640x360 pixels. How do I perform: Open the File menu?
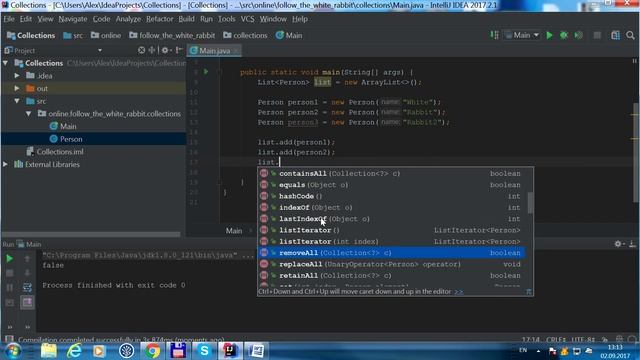[9, 19]
